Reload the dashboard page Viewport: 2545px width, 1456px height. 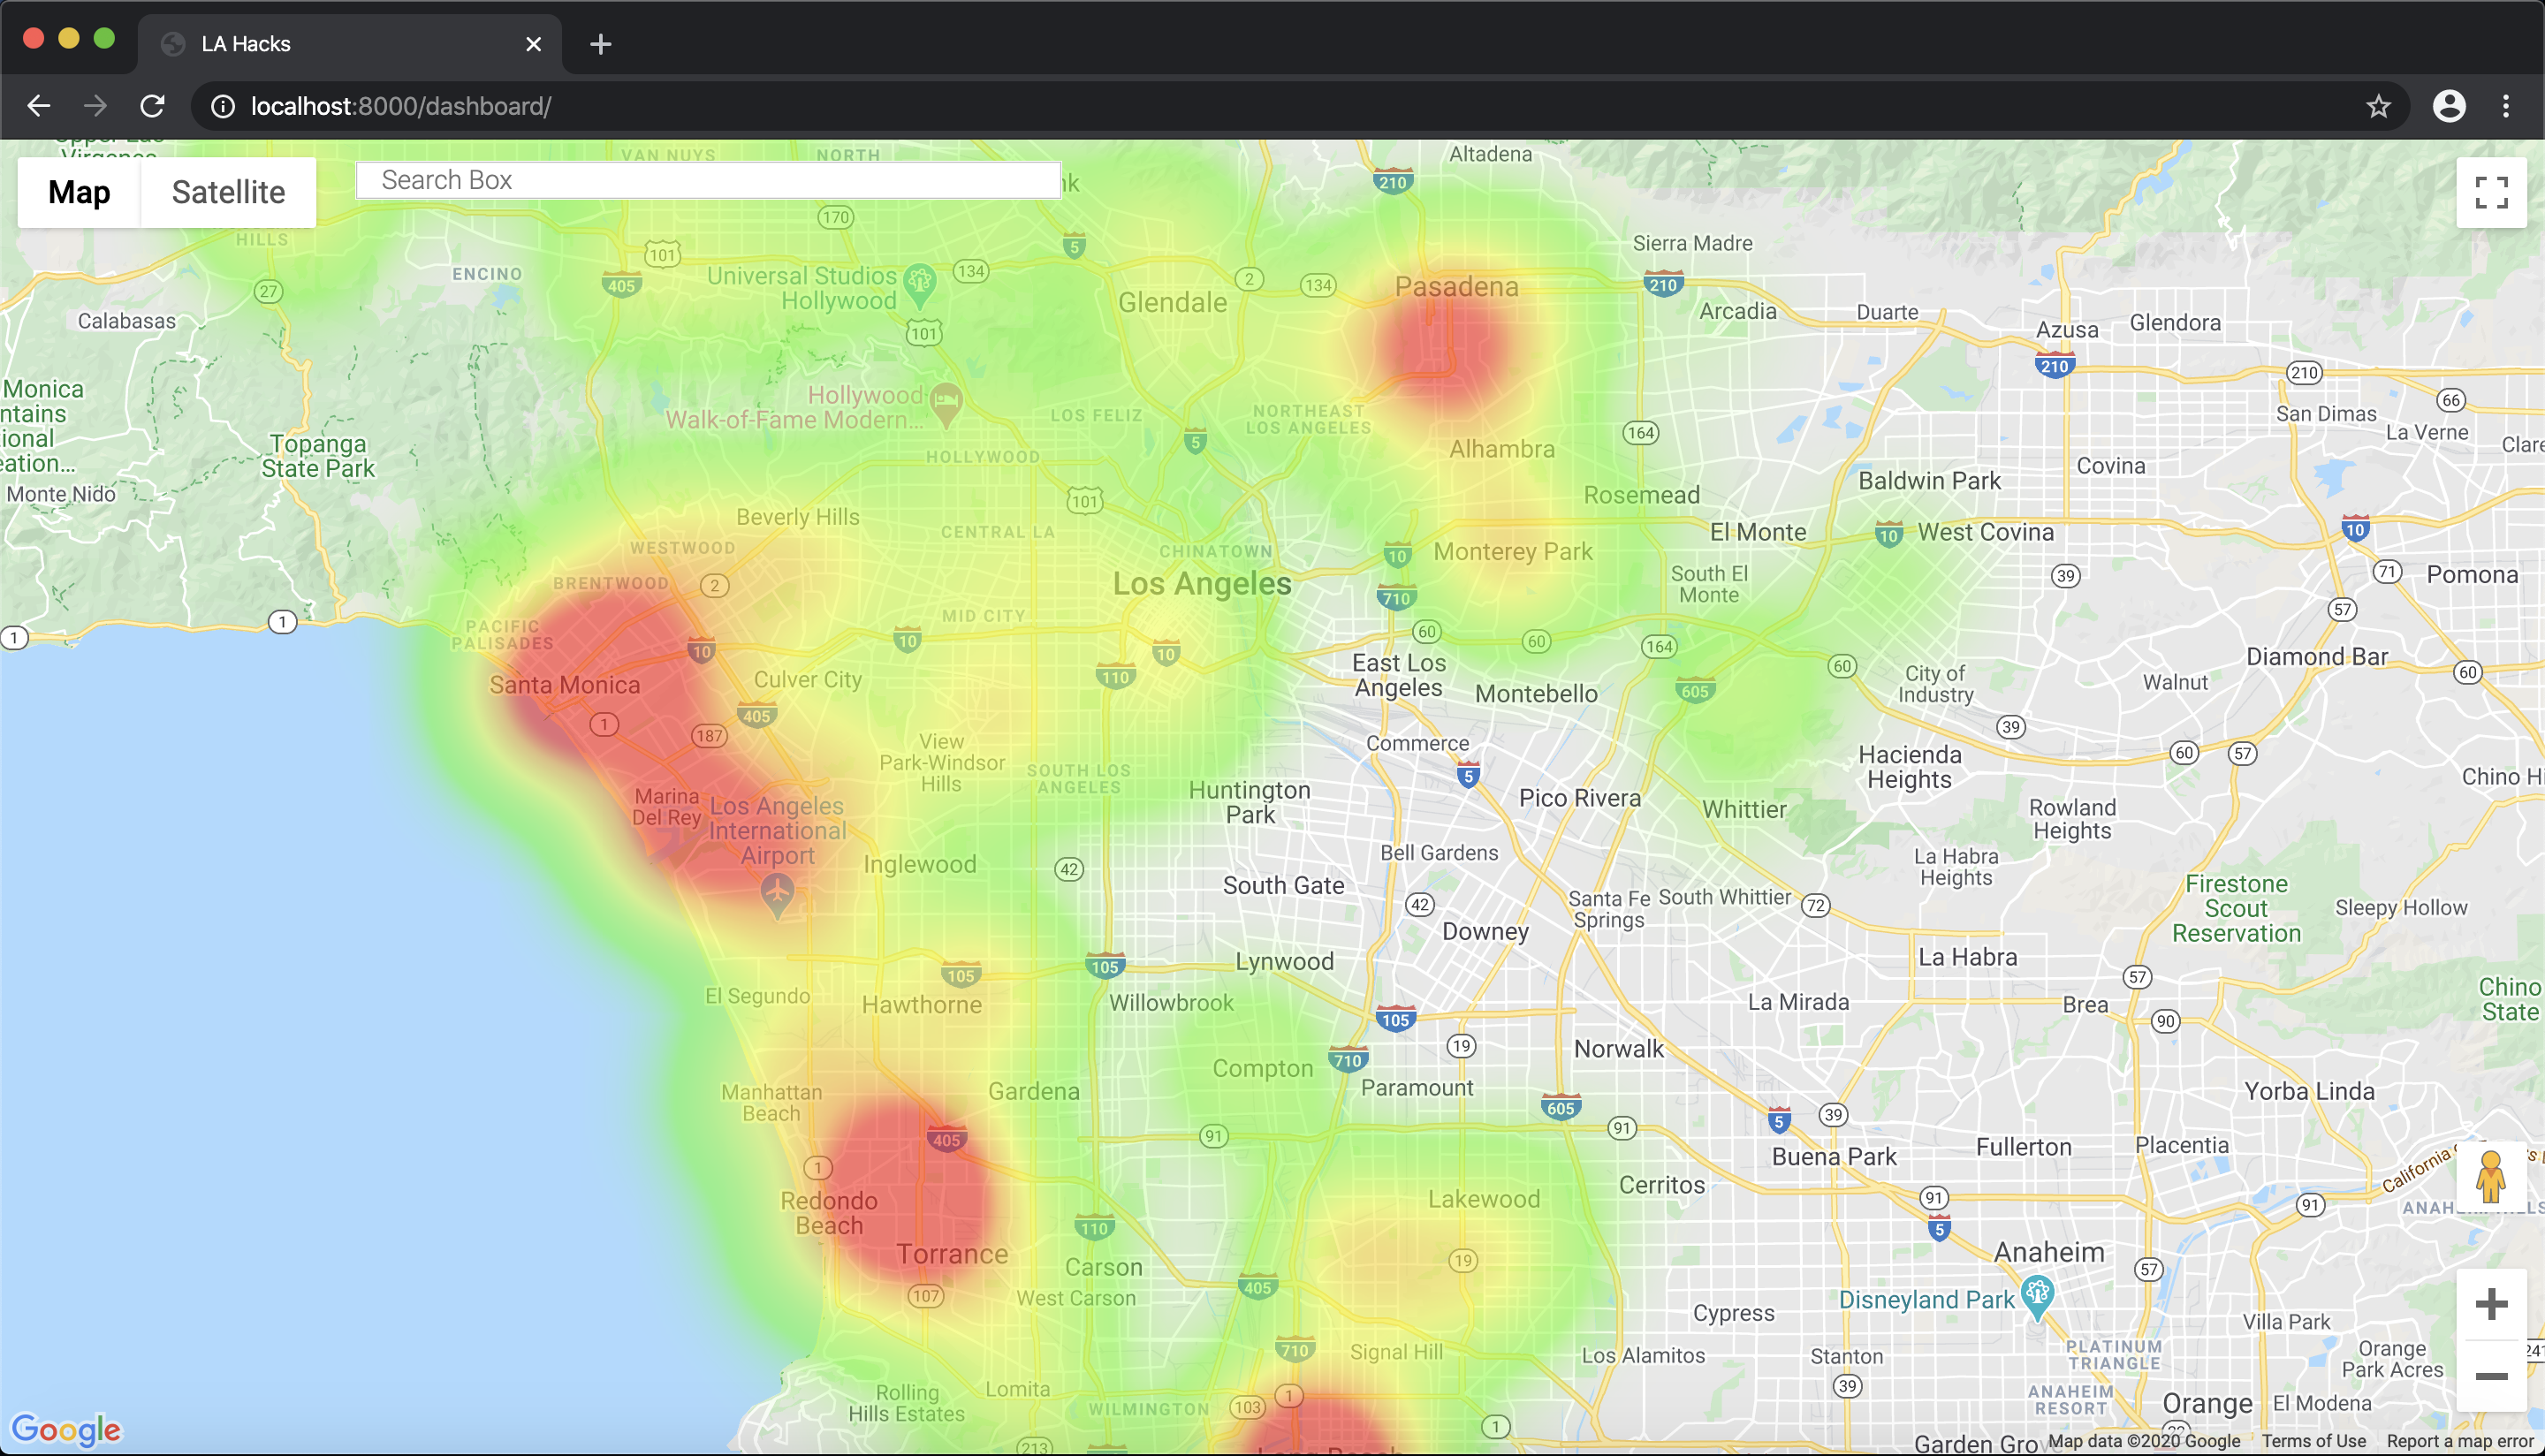(152, 106)
